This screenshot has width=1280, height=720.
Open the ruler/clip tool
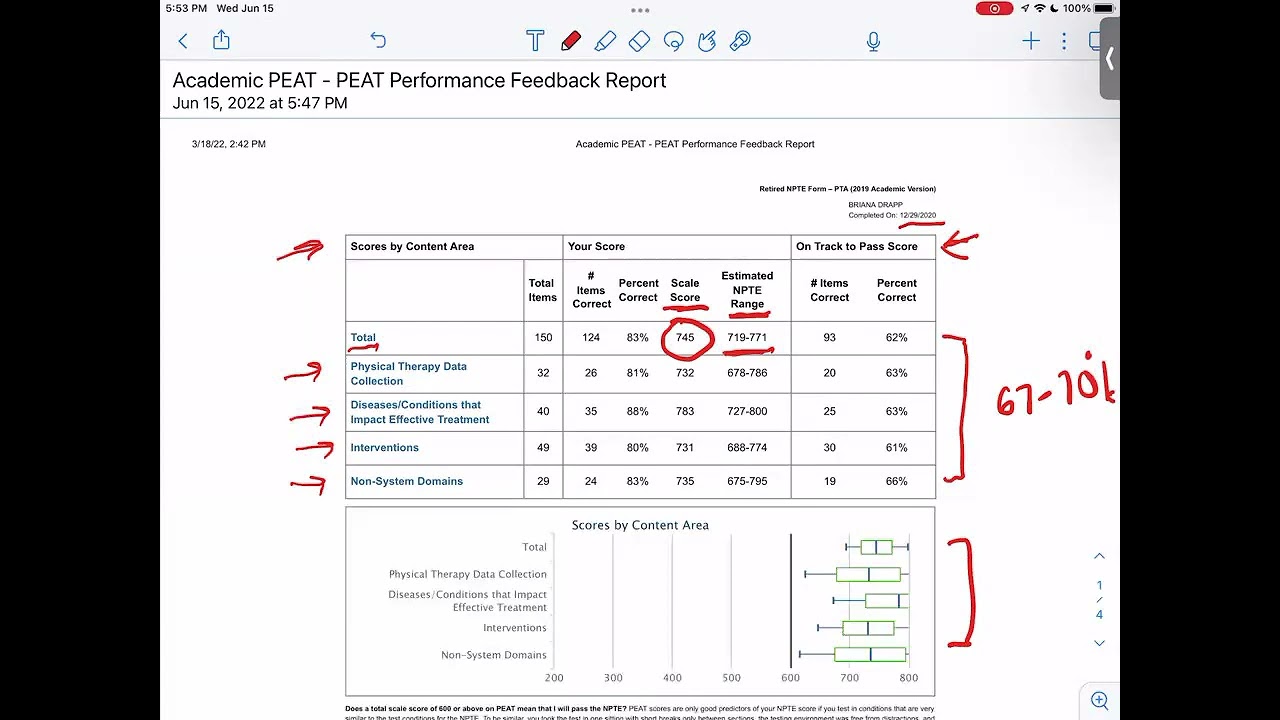point(741,41)
